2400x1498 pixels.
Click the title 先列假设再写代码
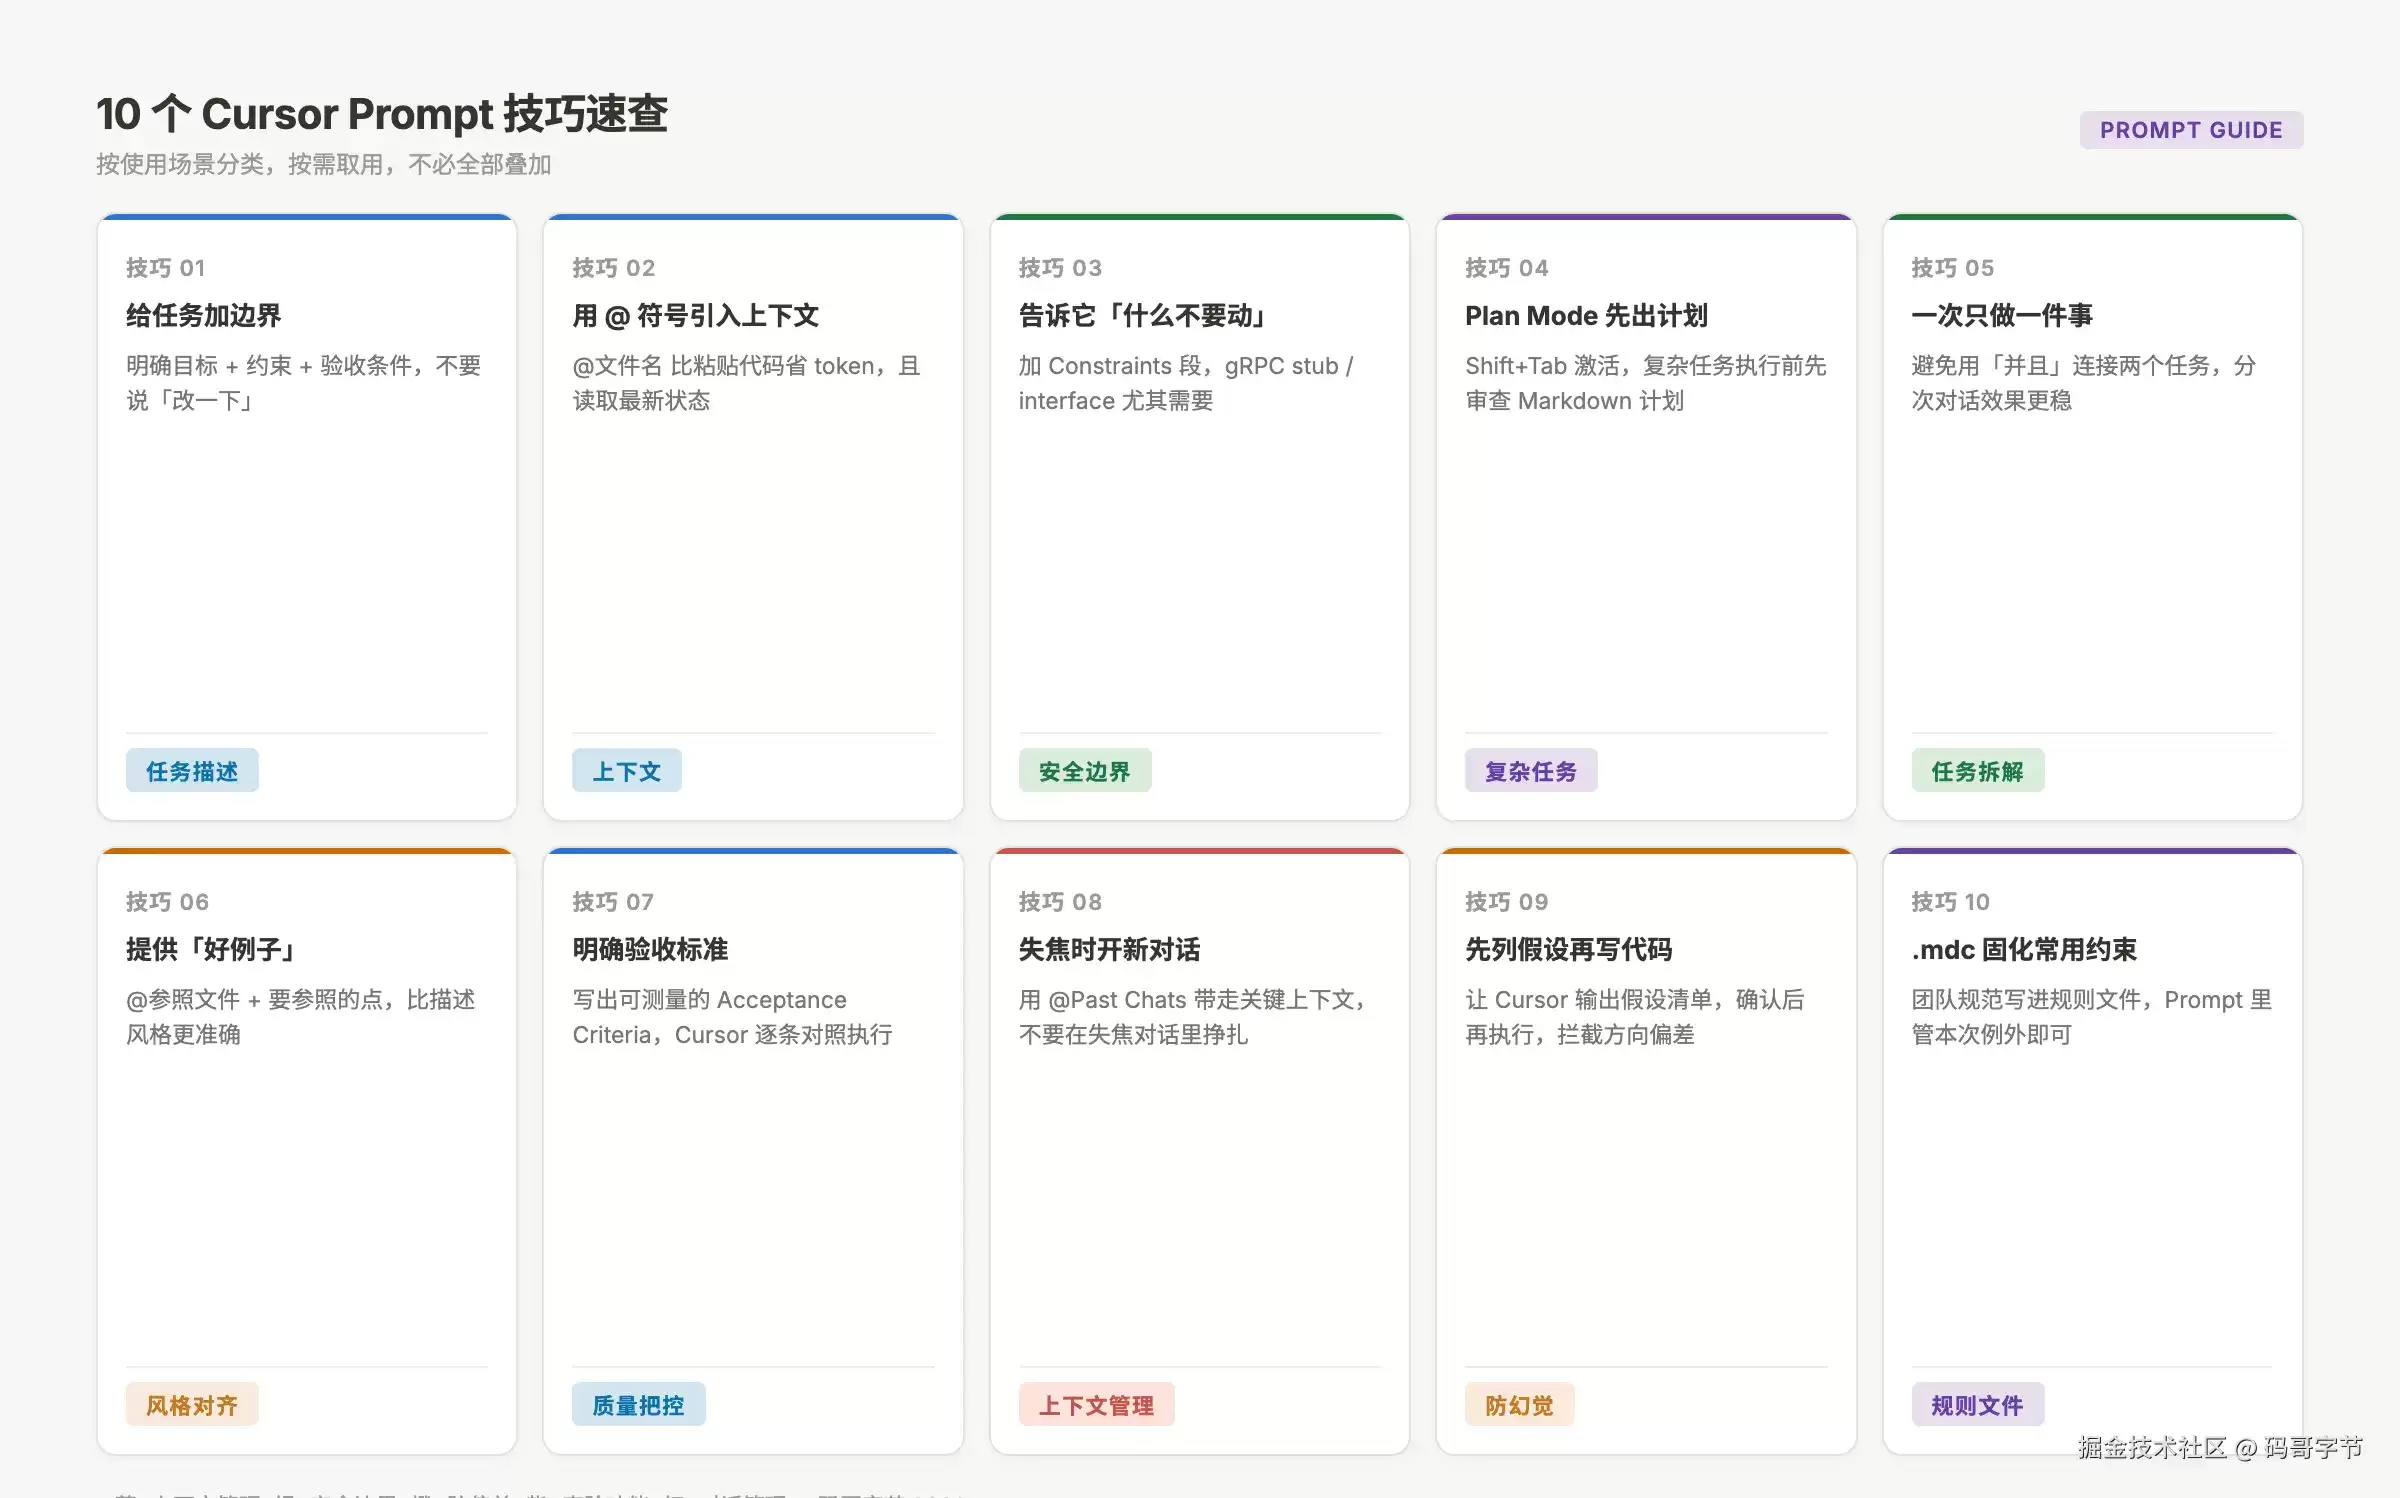click(1569, 950)
